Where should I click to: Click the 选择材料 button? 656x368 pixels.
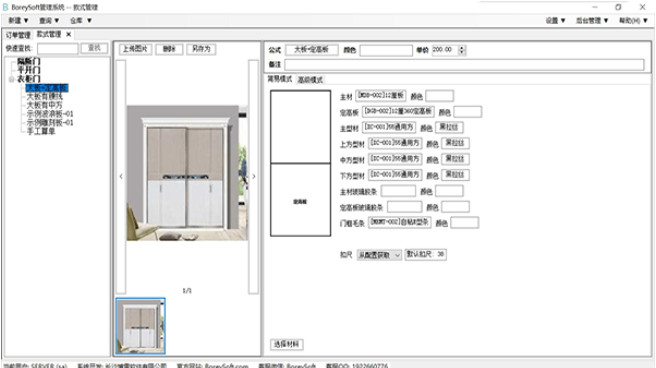coord(287,344)
